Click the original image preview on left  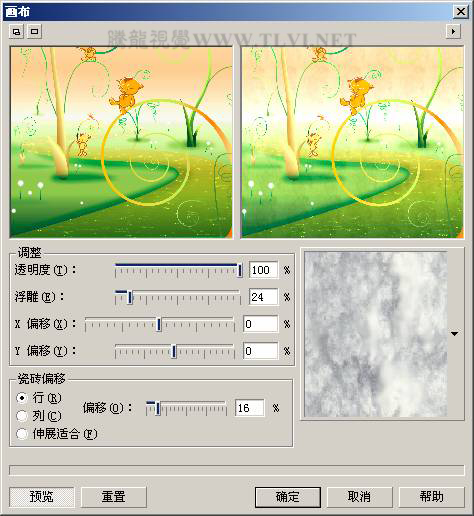coord(121,142)
